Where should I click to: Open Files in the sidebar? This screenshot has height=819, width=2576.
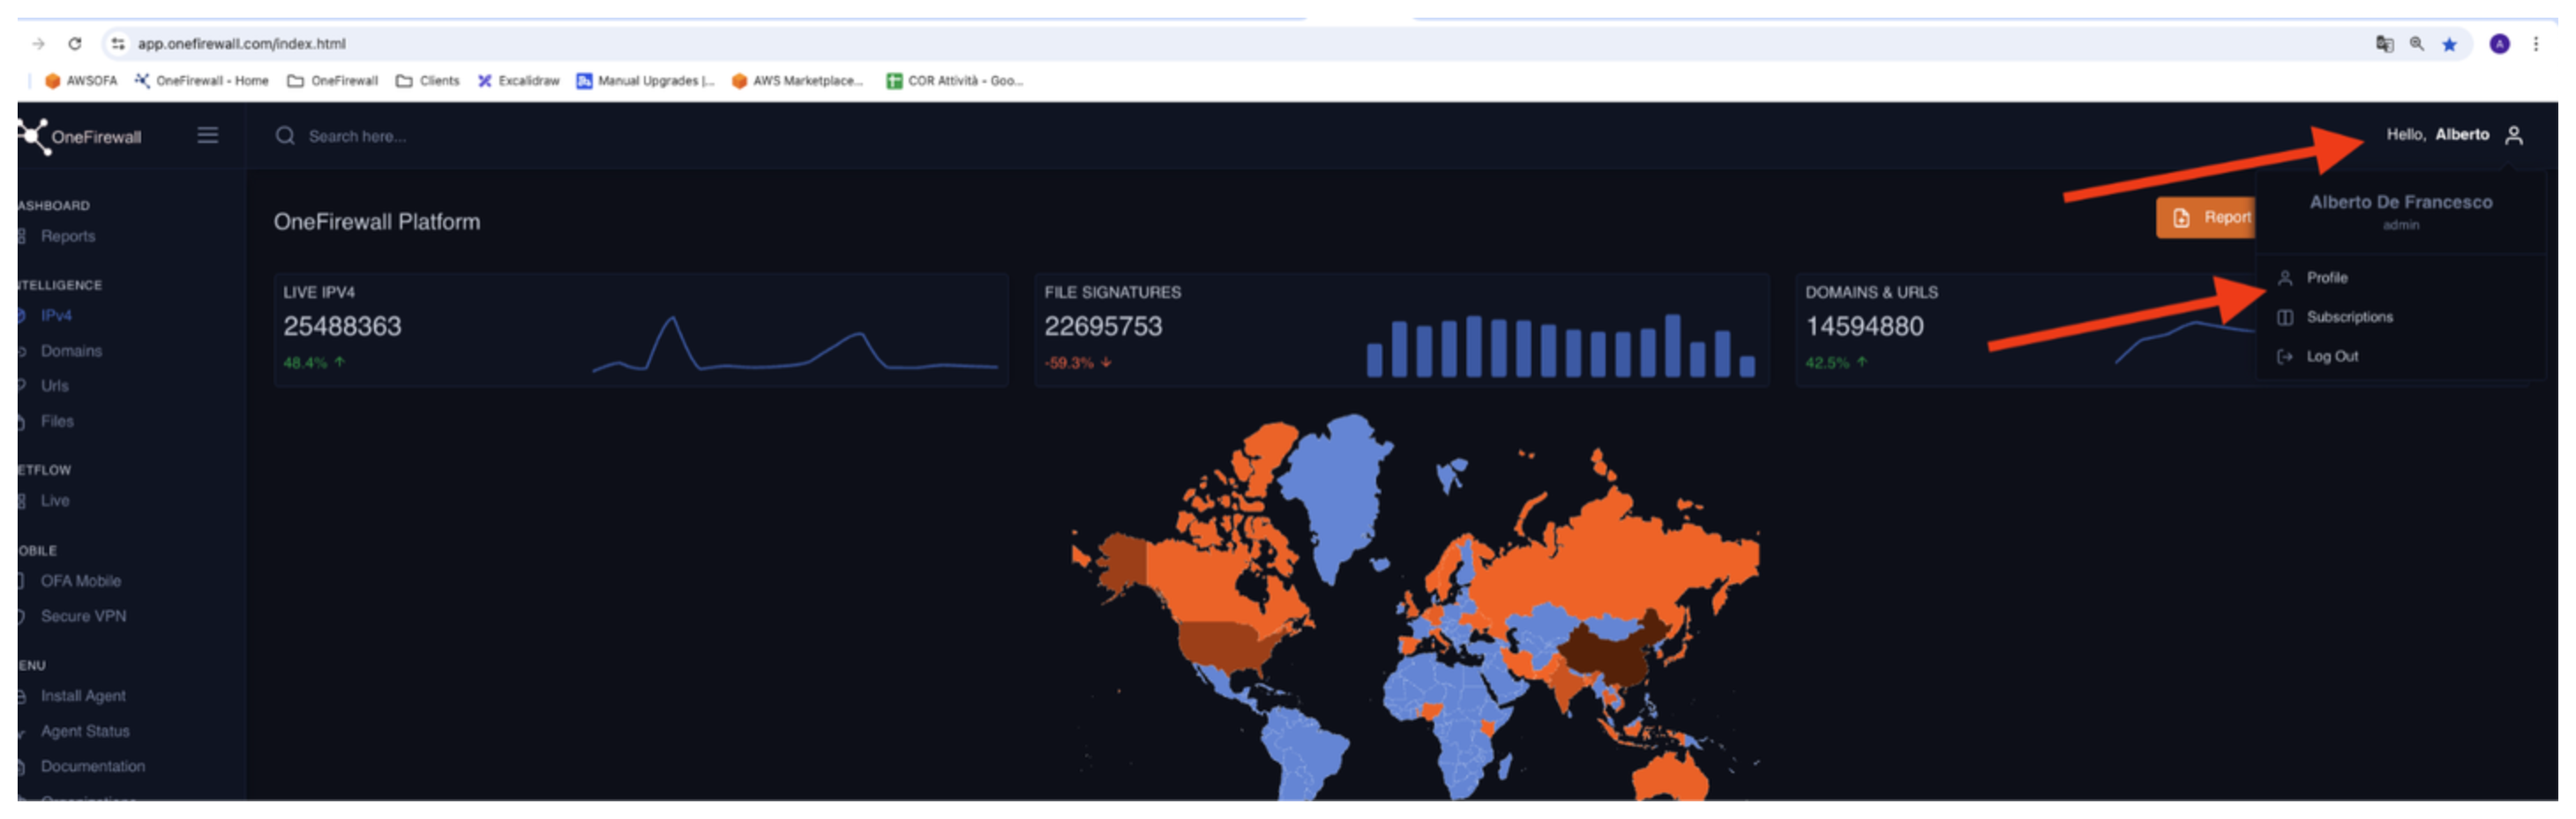pos(57,422)
